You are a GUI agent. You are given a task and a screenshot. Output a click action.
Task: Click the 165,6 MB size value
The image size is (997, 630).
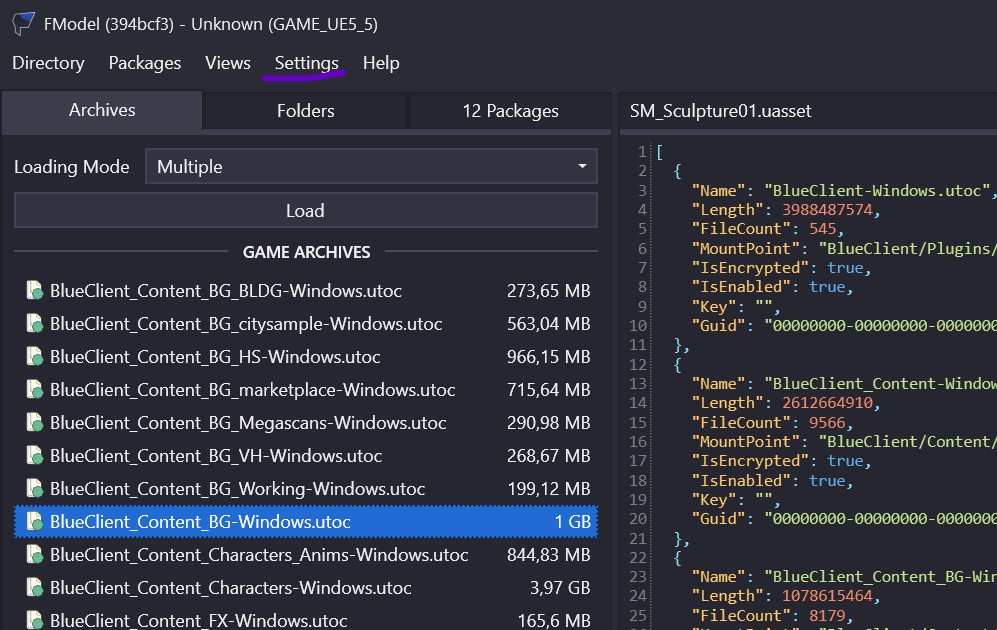pyautogui.click(x=554, y=620)
